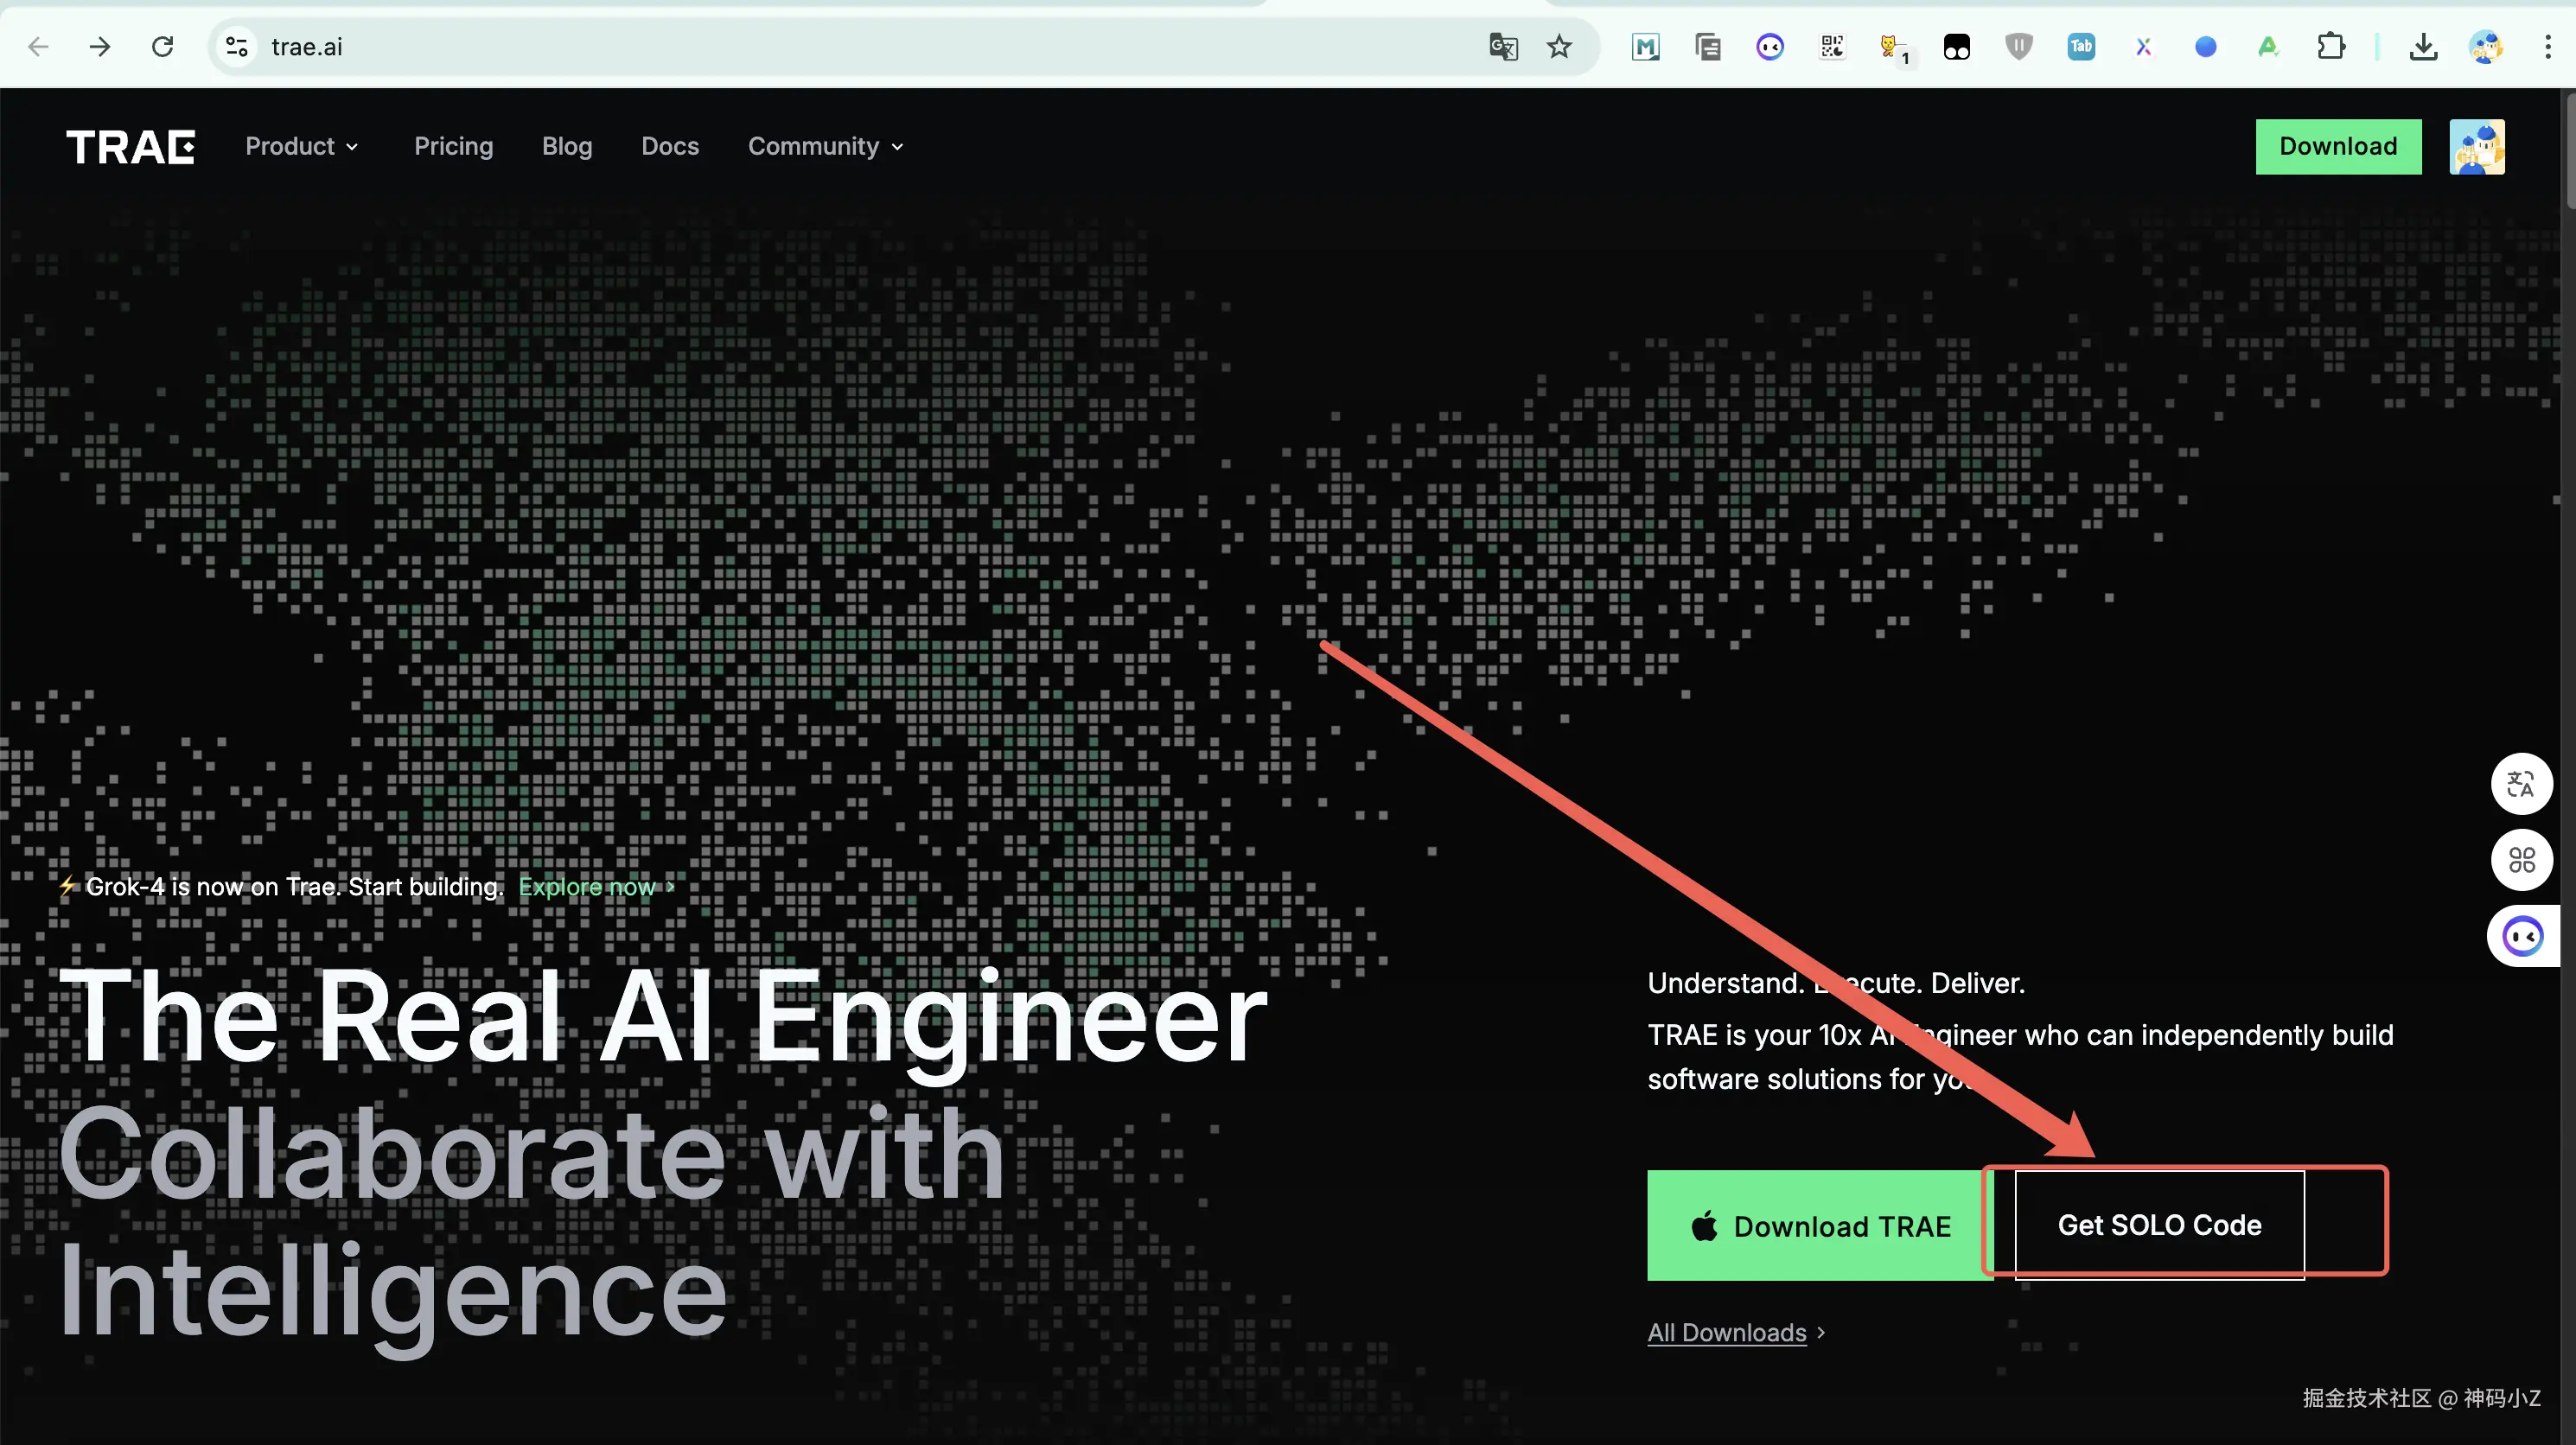Open the site information icon beside URL
The height and width of the screenshot is (1445, 2576).
point(237,47)
